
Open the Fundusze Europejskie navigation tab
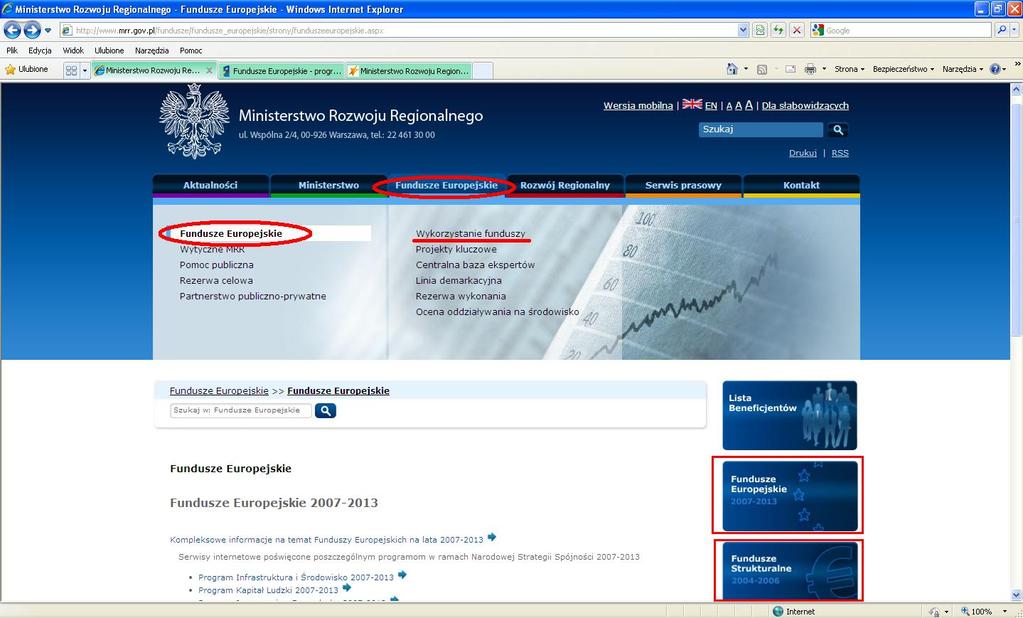tap(446, 185)
